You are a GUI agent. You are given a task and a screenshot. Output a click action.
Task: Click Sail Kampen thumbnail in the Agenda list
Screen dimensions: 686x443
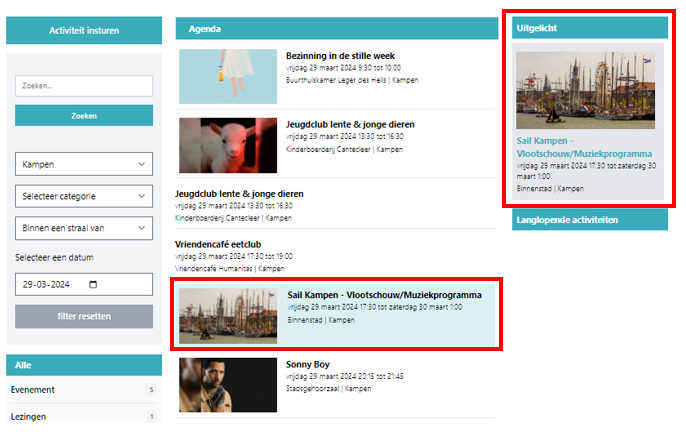(x=228, y=315)
